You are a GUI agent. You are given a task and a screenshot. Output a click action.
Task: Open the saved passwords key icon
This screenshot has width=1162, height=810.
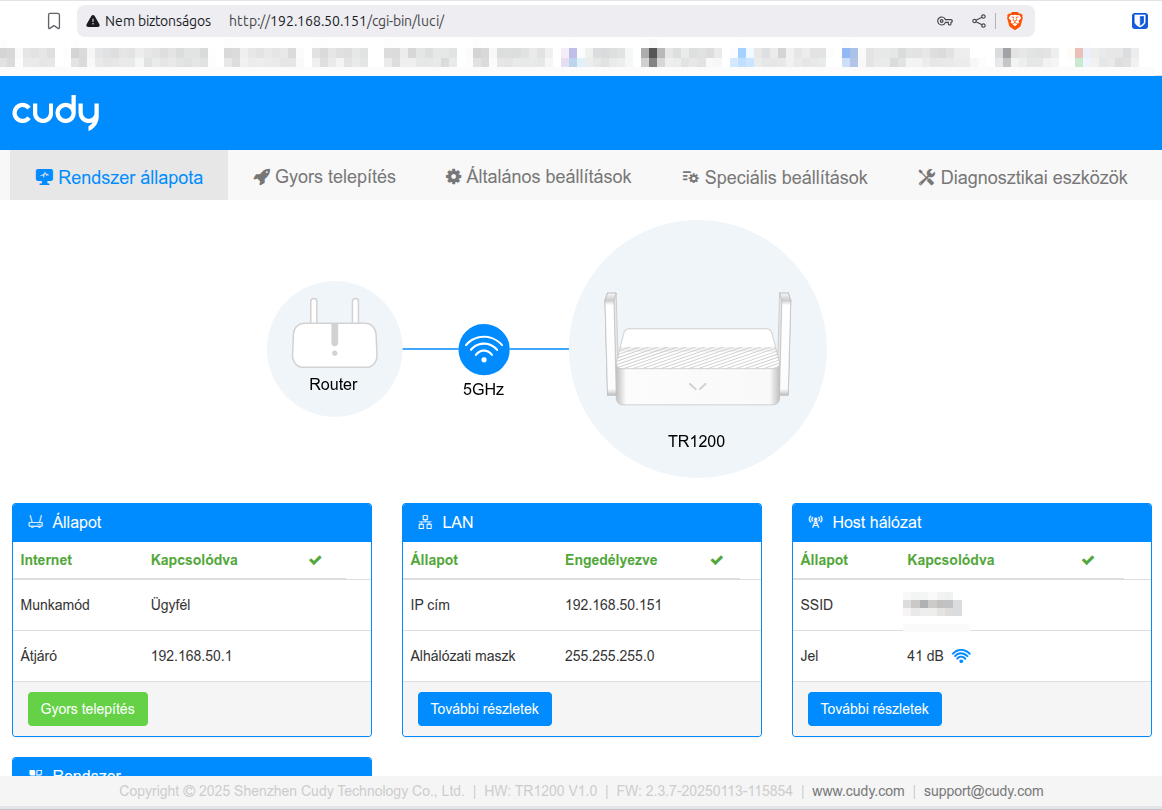(x=945, y=21)
